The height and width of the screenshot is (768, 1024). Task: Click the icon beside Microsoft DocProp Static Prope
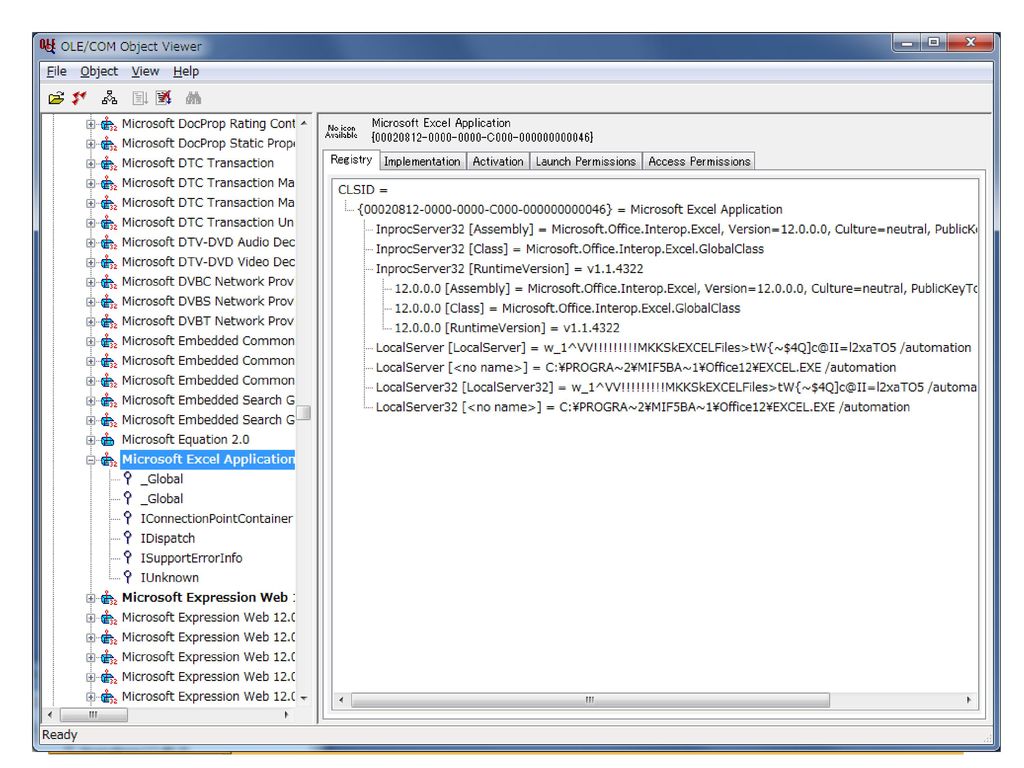point(108,144)
